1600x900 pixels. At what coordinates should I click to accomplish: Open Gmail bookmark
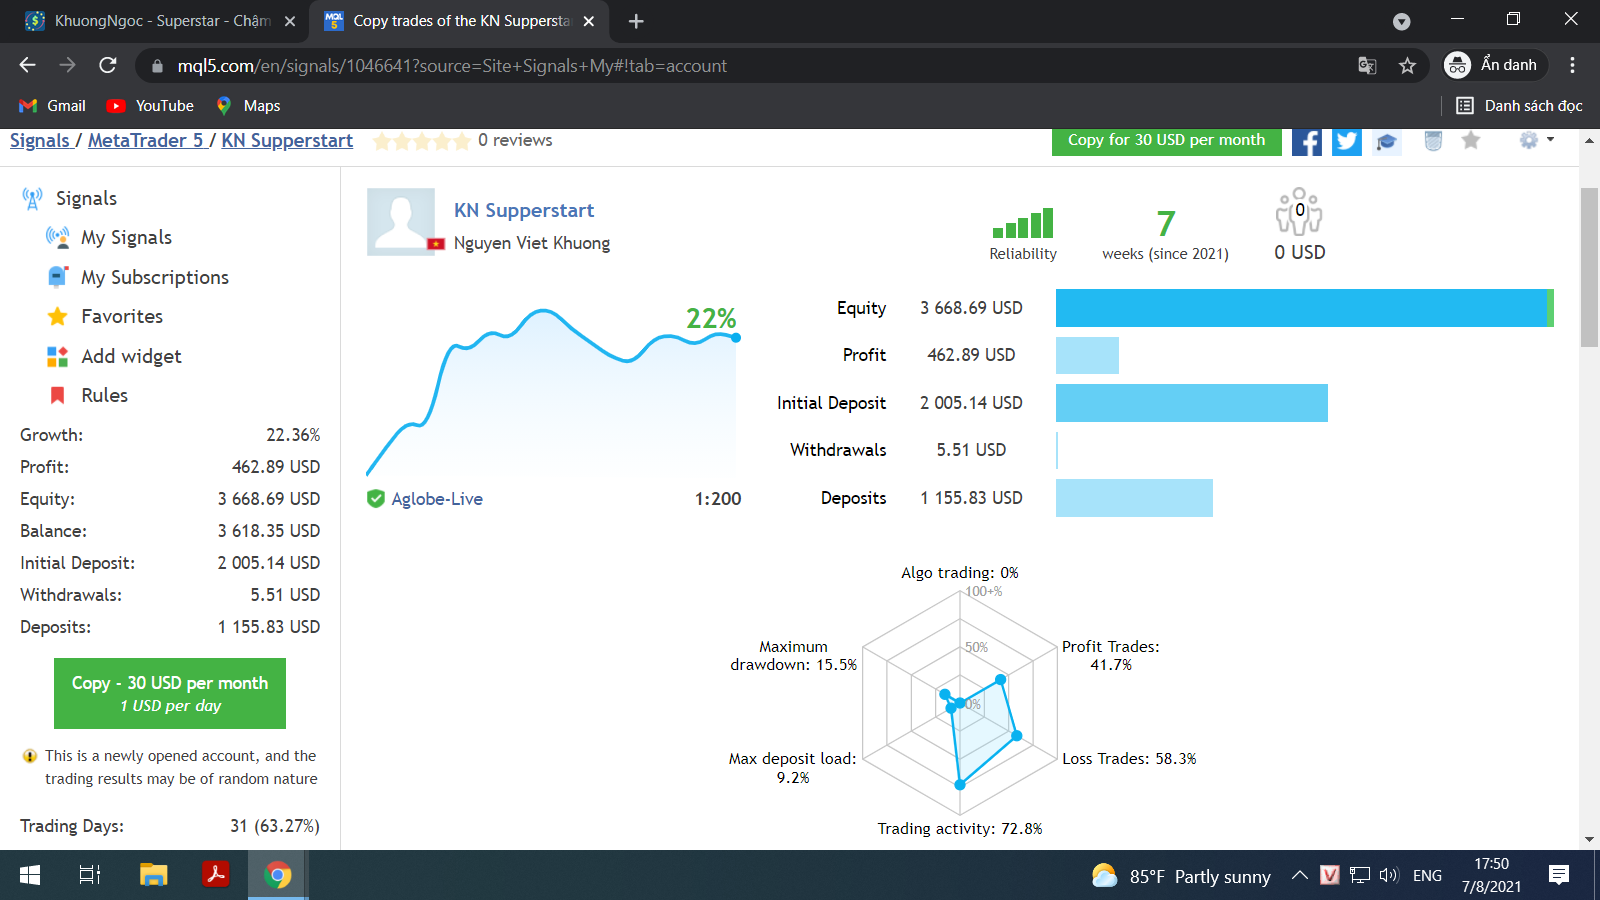pos(52,106)
